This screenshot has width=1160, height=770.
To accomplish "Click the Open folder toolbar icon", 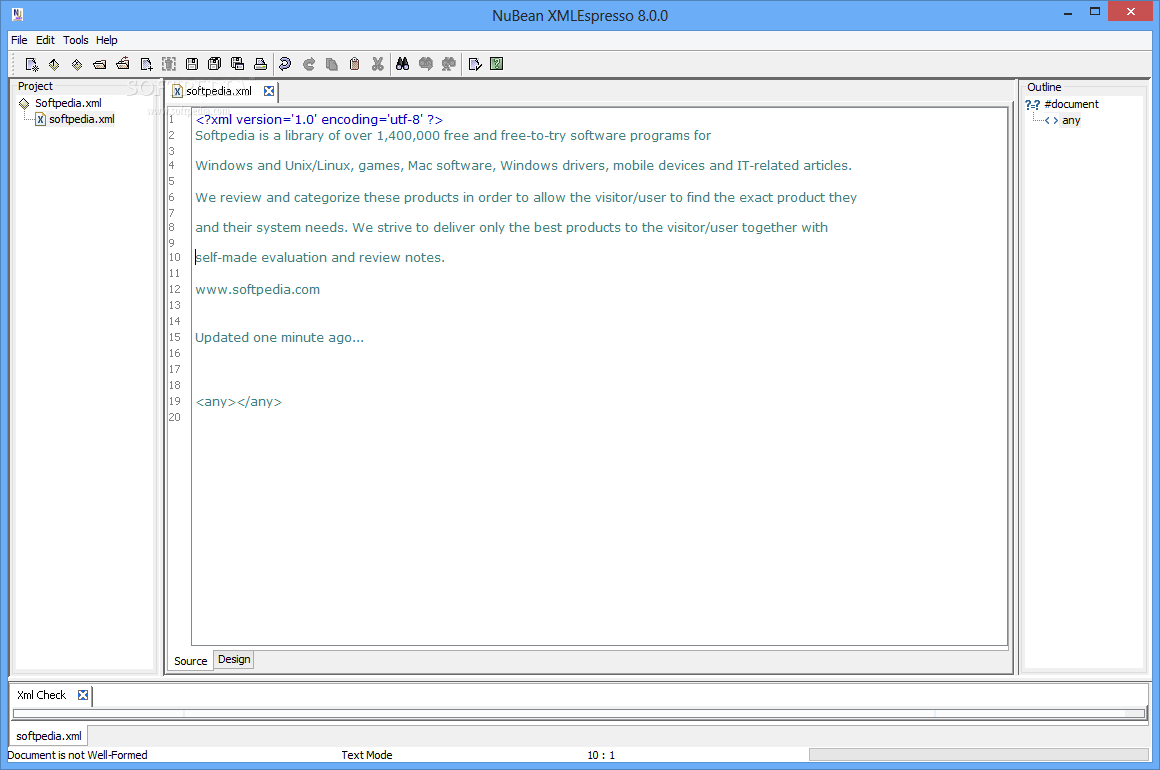I will point(100,64).
